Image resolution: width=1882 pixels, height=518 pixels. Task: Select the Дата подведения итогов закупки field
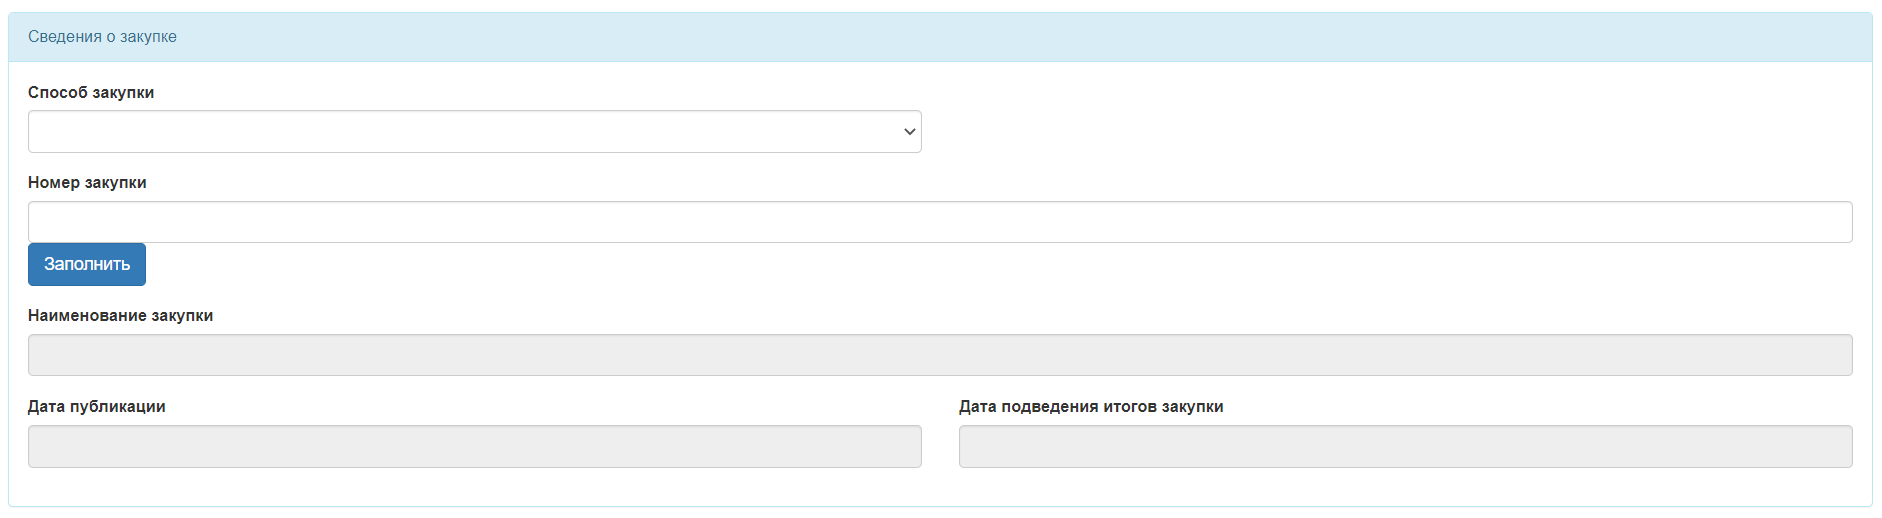(1405, 447)
